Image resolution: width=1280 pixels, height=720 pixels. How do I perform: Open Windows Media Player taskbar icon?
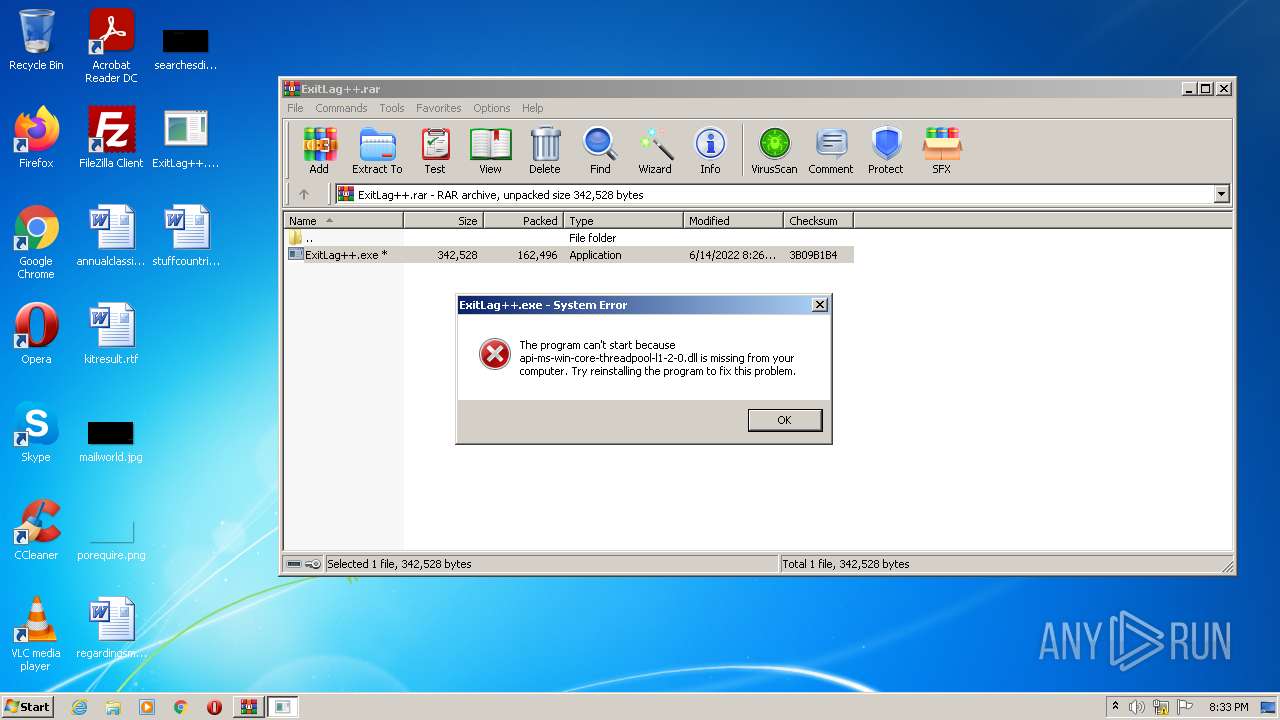click(147, 707)
